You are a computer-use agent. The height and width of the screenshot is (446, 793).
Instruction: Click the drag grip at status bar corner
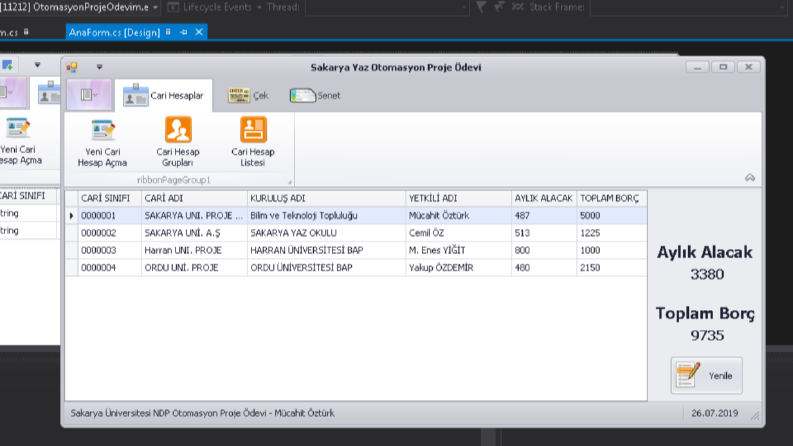click(755, 415)
